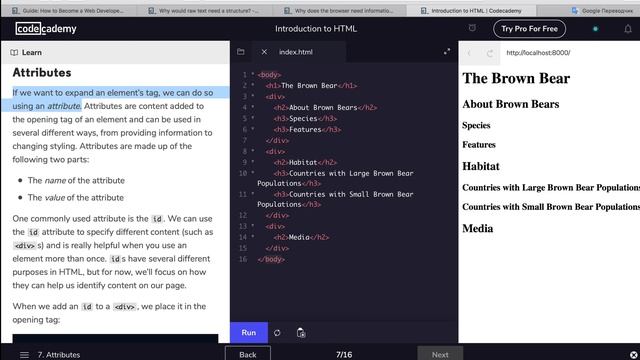Click the '7. Attributes' lesson label

tap(59, 355)
